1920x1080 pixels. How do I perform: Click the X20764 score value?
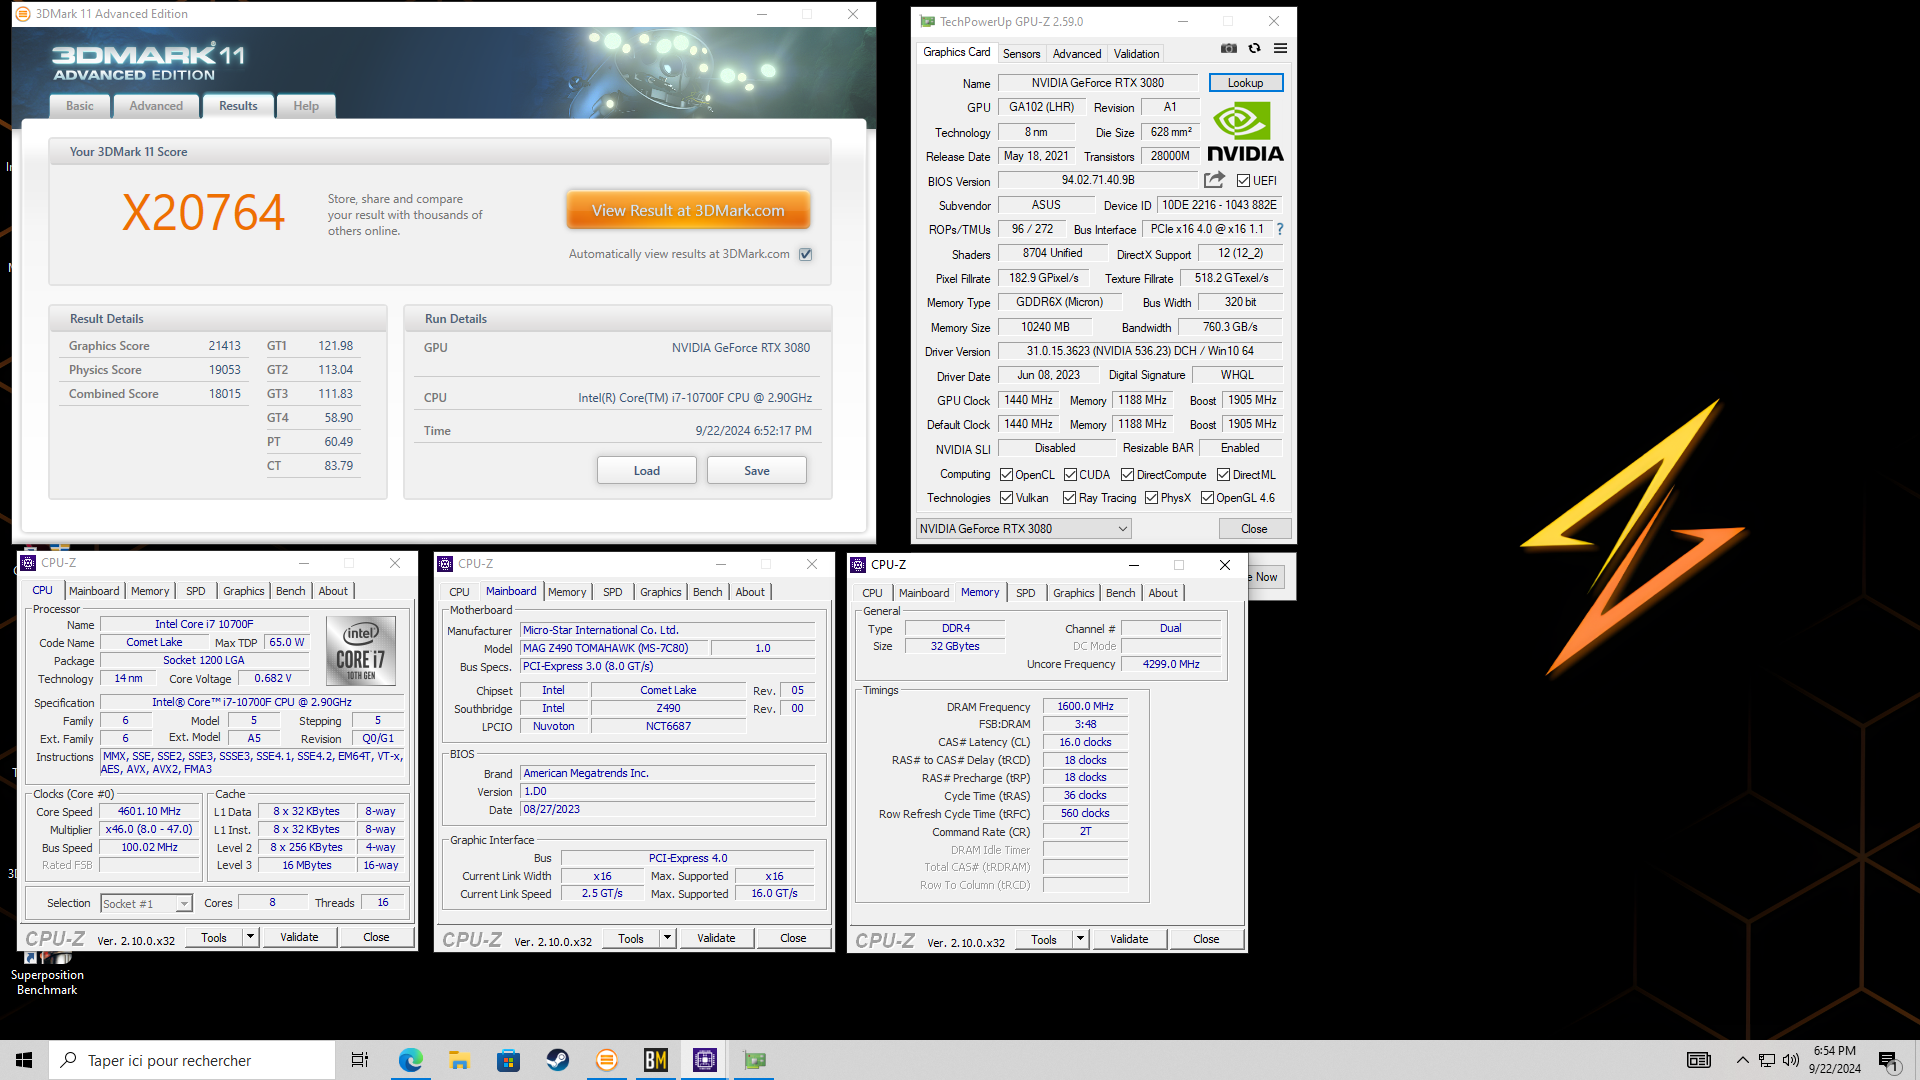click(203, 212)
